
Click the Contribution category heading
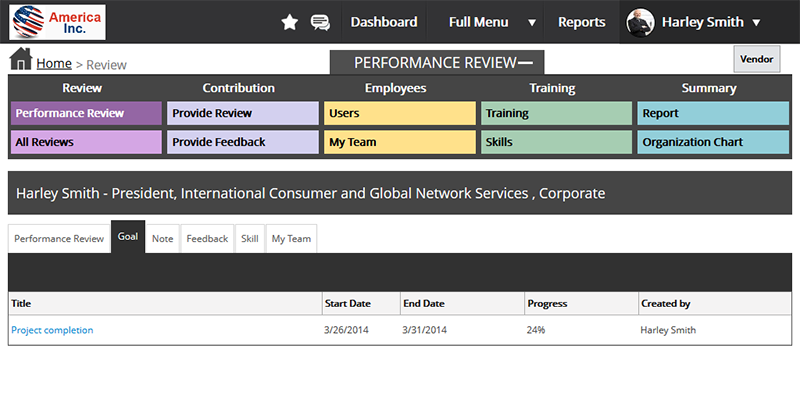point(239,88)
